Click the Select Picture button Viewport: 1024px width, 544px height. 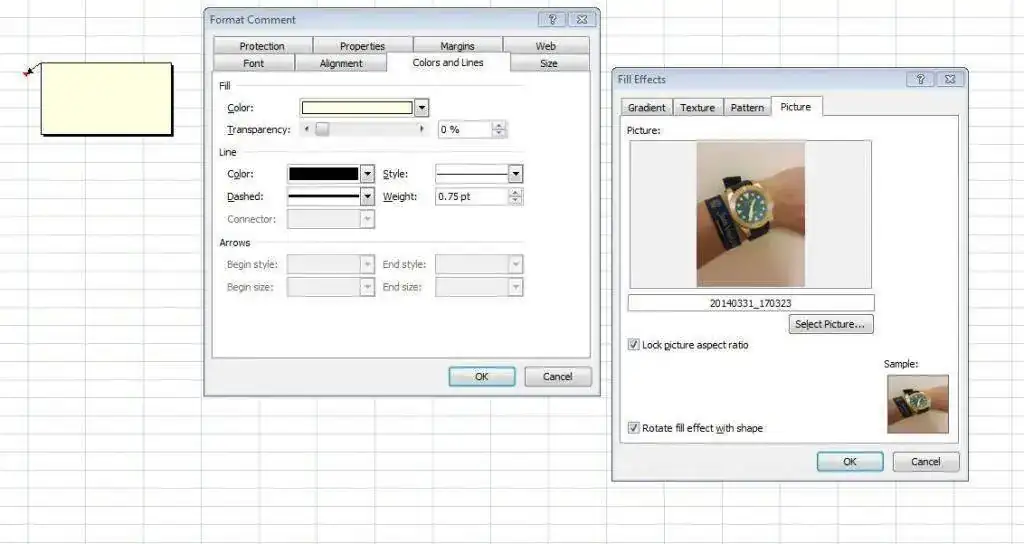[830, 324]
